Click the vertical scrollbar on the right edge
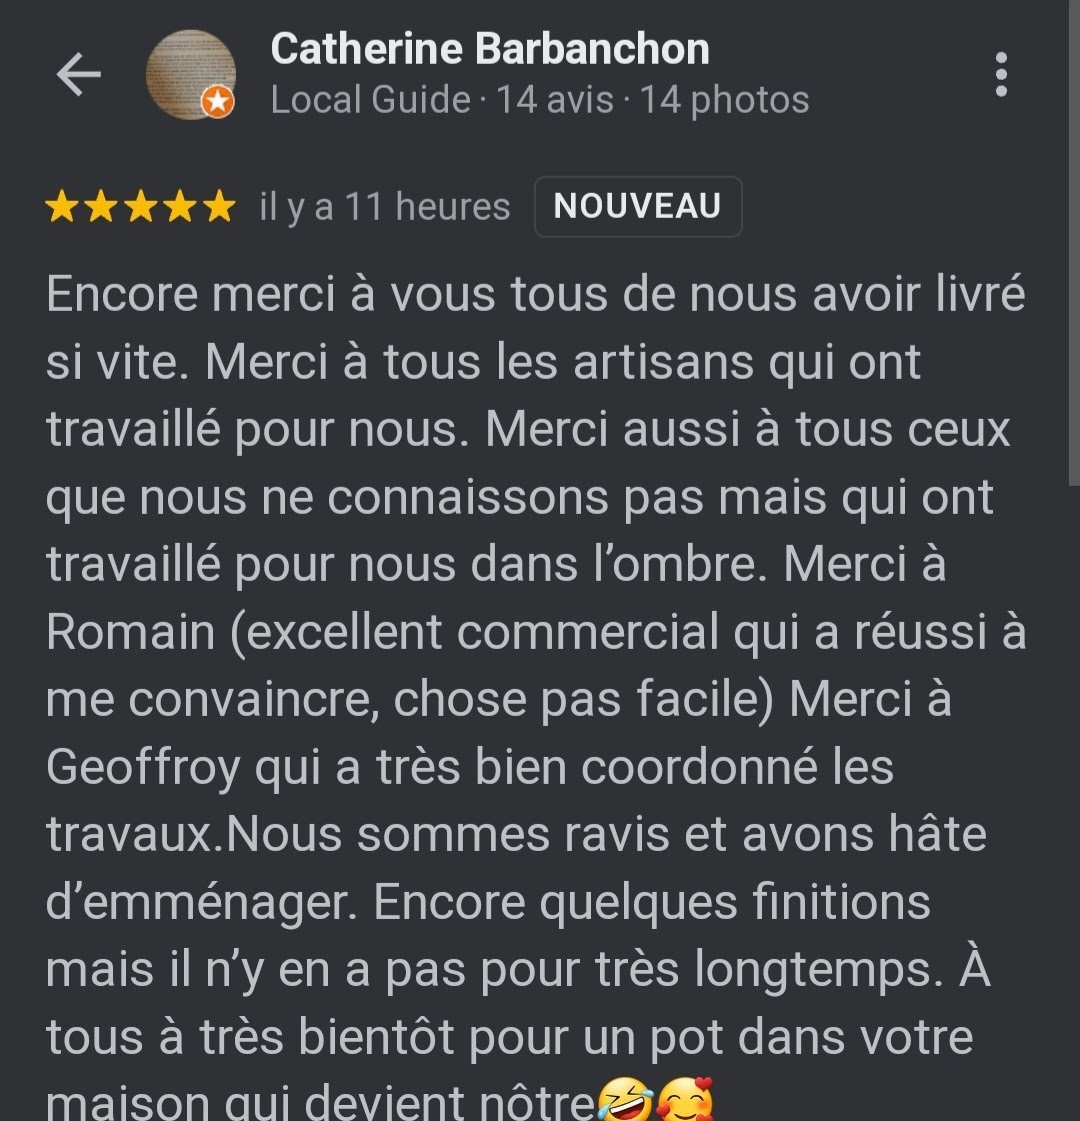This screenshot has width=1080, height=1121. coord(1074,243)
